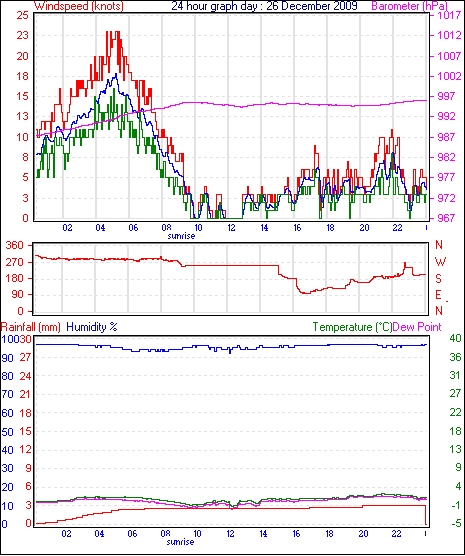Select the Dew Point legend label
Screen dimensions: 465x556
[x=417, y=327]
